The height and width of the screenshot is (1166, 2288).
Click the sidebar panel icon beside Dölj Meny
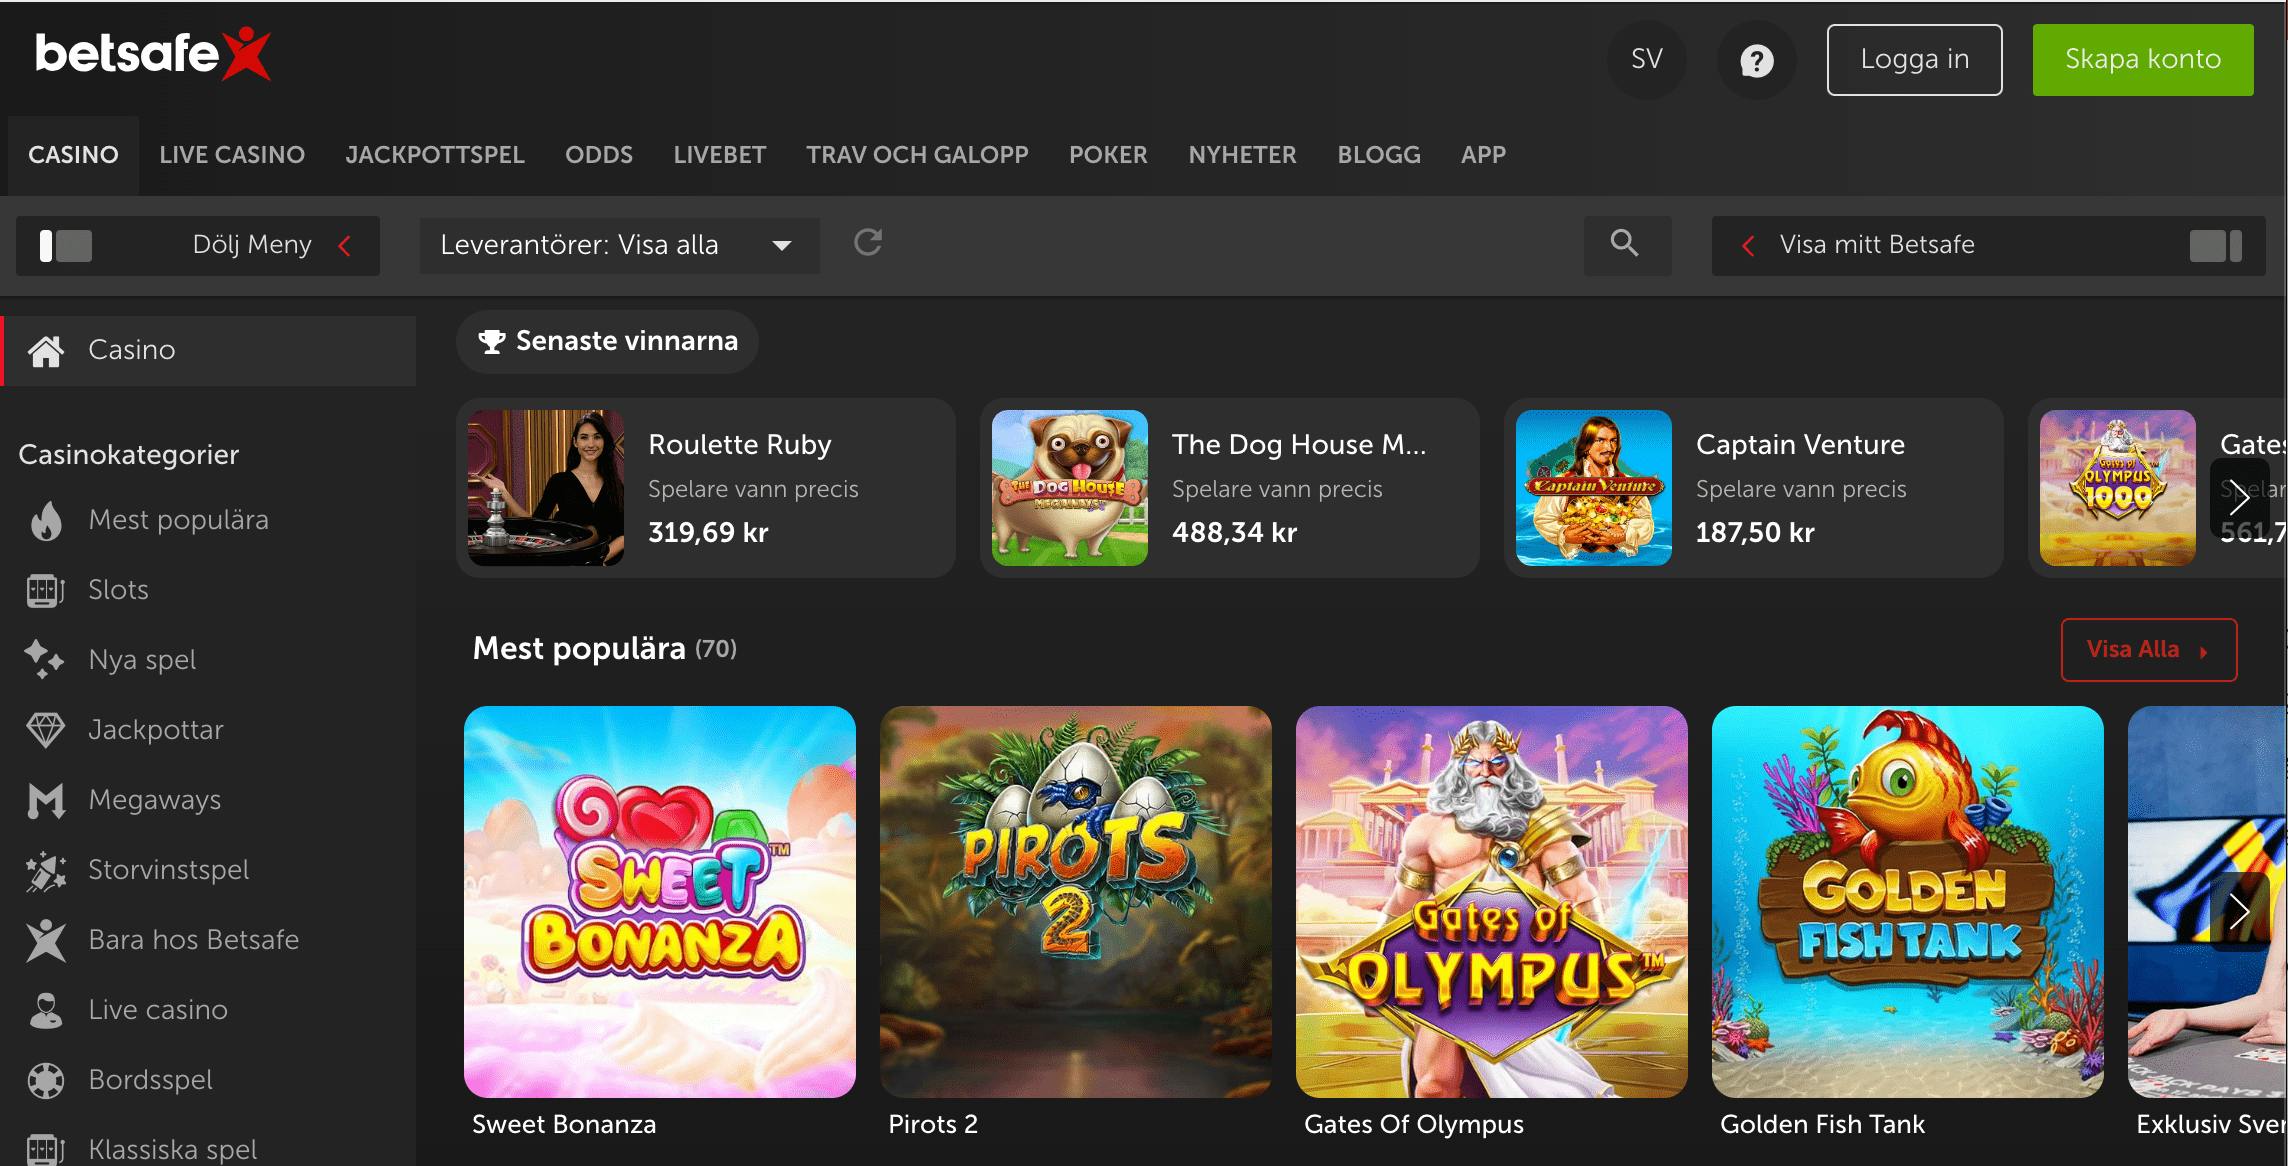coord(66,245)
